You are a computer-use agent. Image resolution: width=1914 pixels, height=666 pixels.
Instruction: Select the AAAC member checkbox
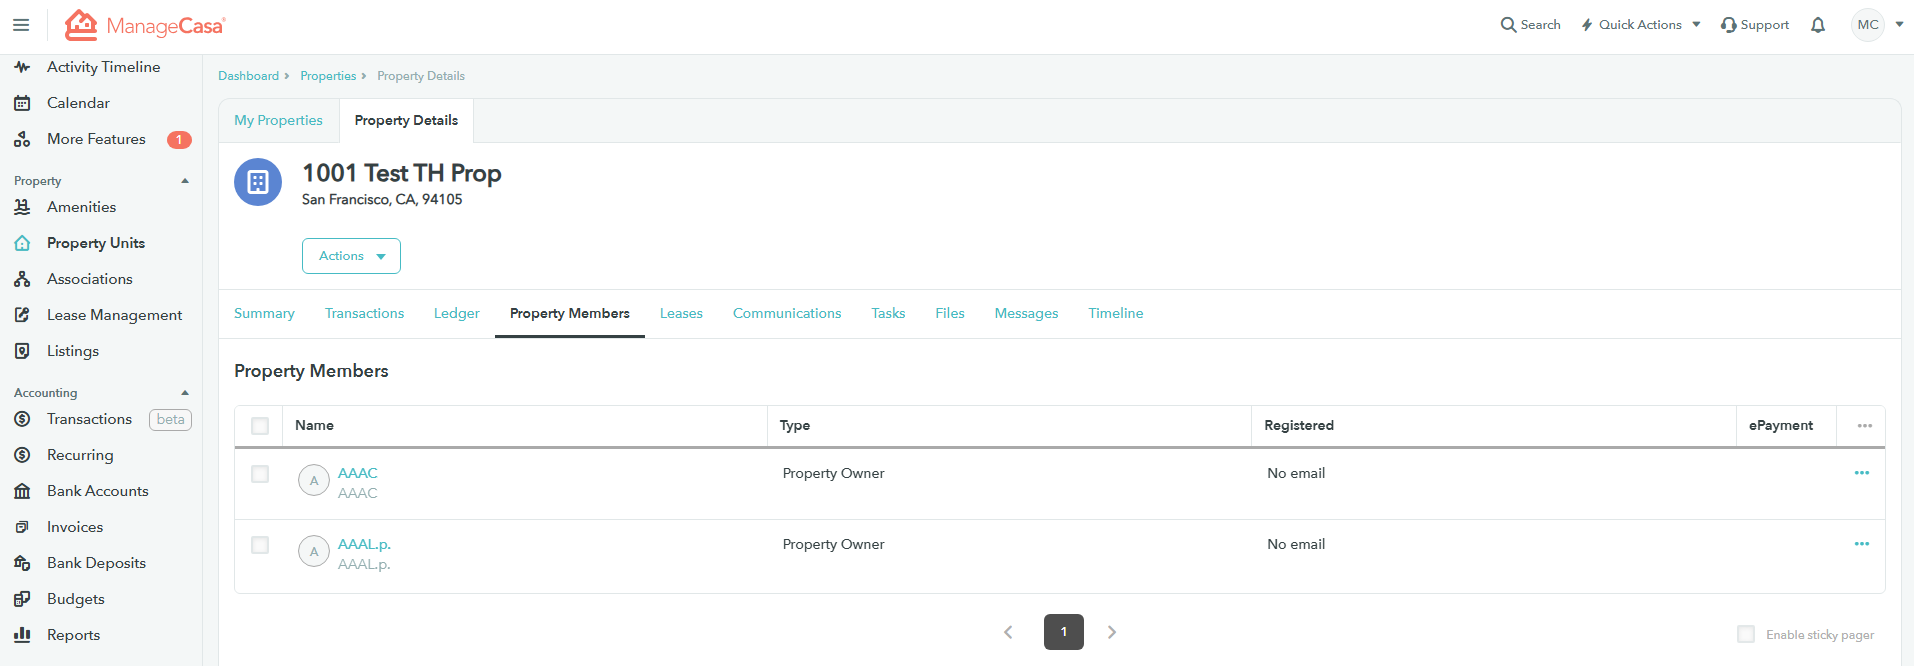260,474
